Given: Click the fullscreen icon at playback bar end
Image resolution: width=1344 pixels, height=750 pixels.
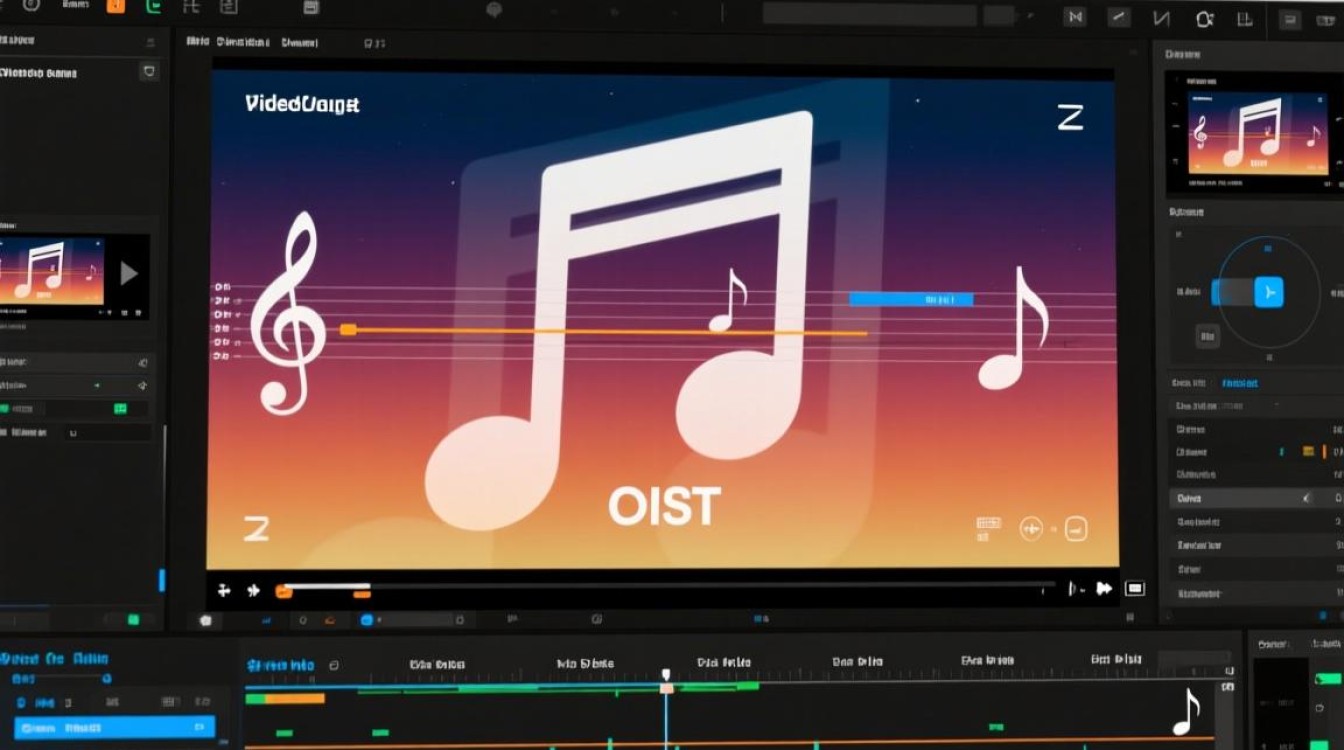Looking at the screenshot, I should tap(1134, 589).
